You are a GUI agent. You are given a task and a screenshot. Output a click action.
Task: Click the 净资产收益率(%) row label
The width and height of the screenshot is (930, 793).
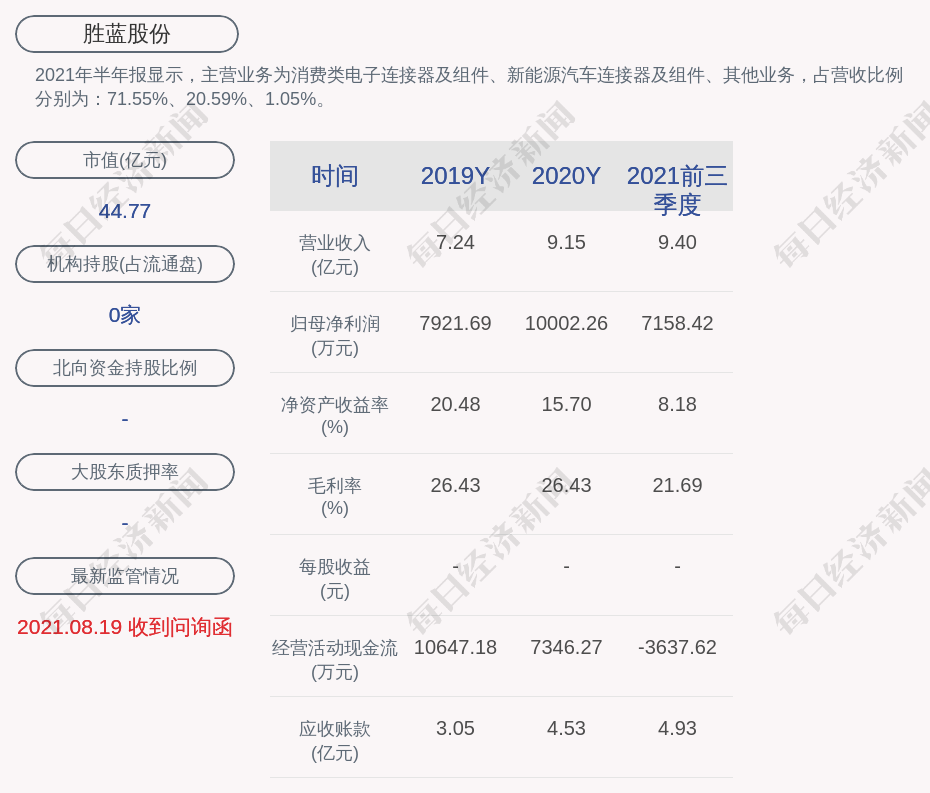pos(334,416)
